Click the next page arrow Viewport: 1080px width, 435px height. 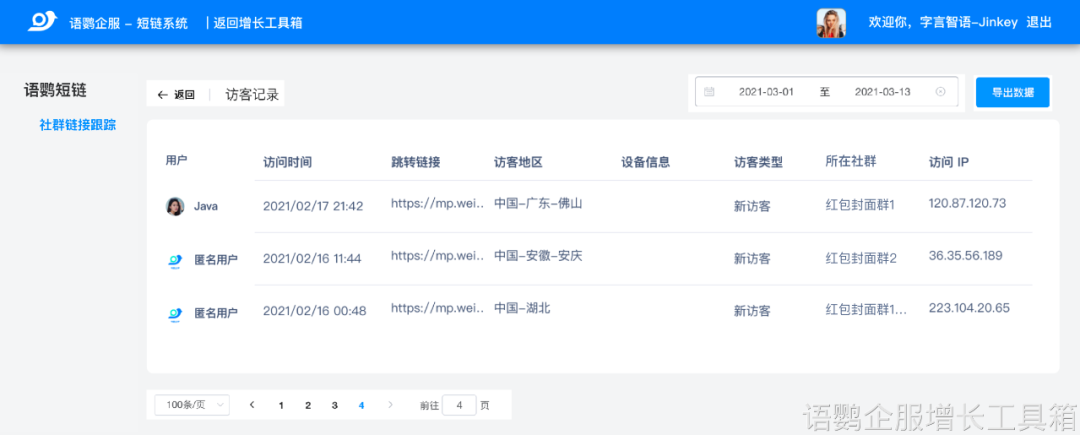click(390, 405)
